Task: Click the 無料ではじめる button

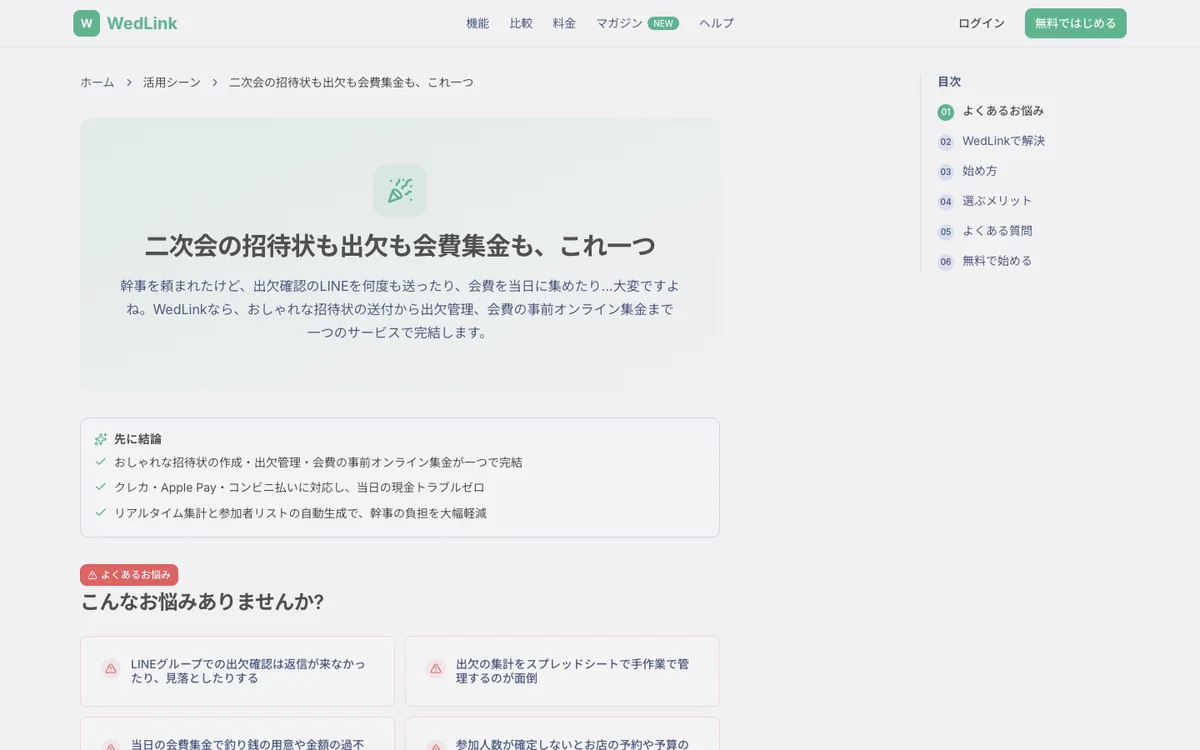Action: [x=1075, y=23]
